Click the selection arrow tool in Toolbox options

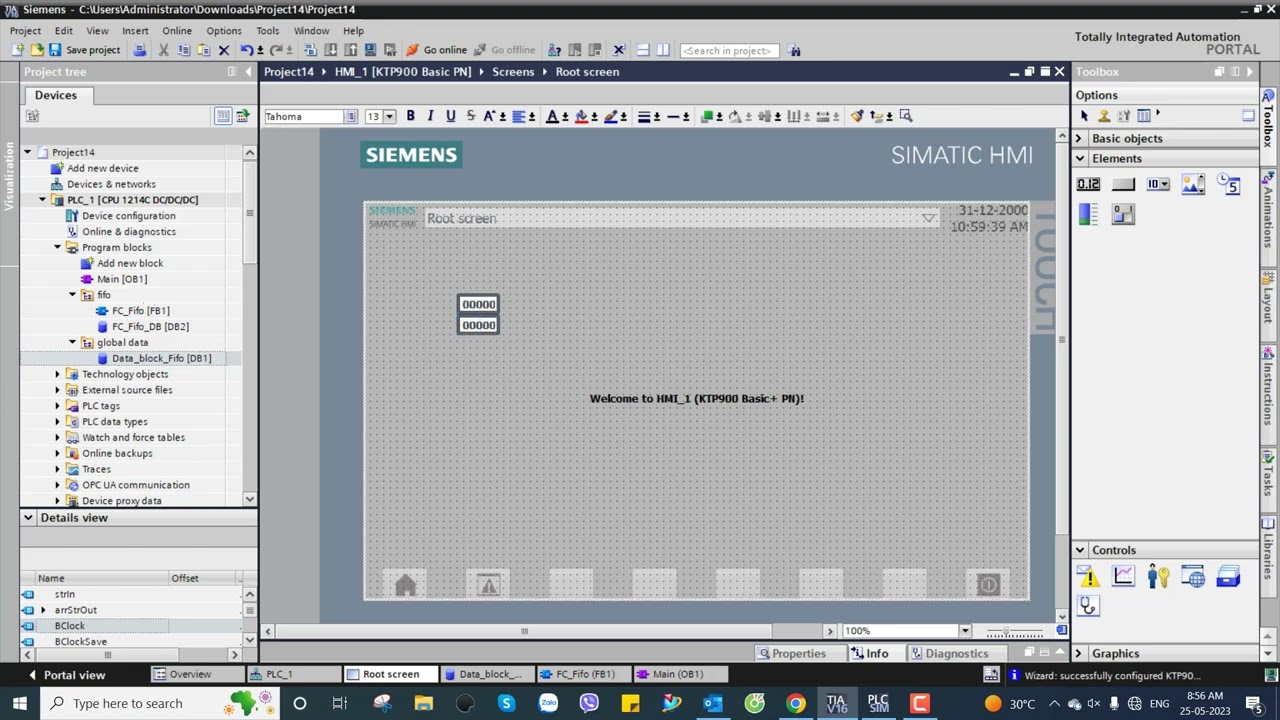pyautogui.click(x=1084, y=116)
